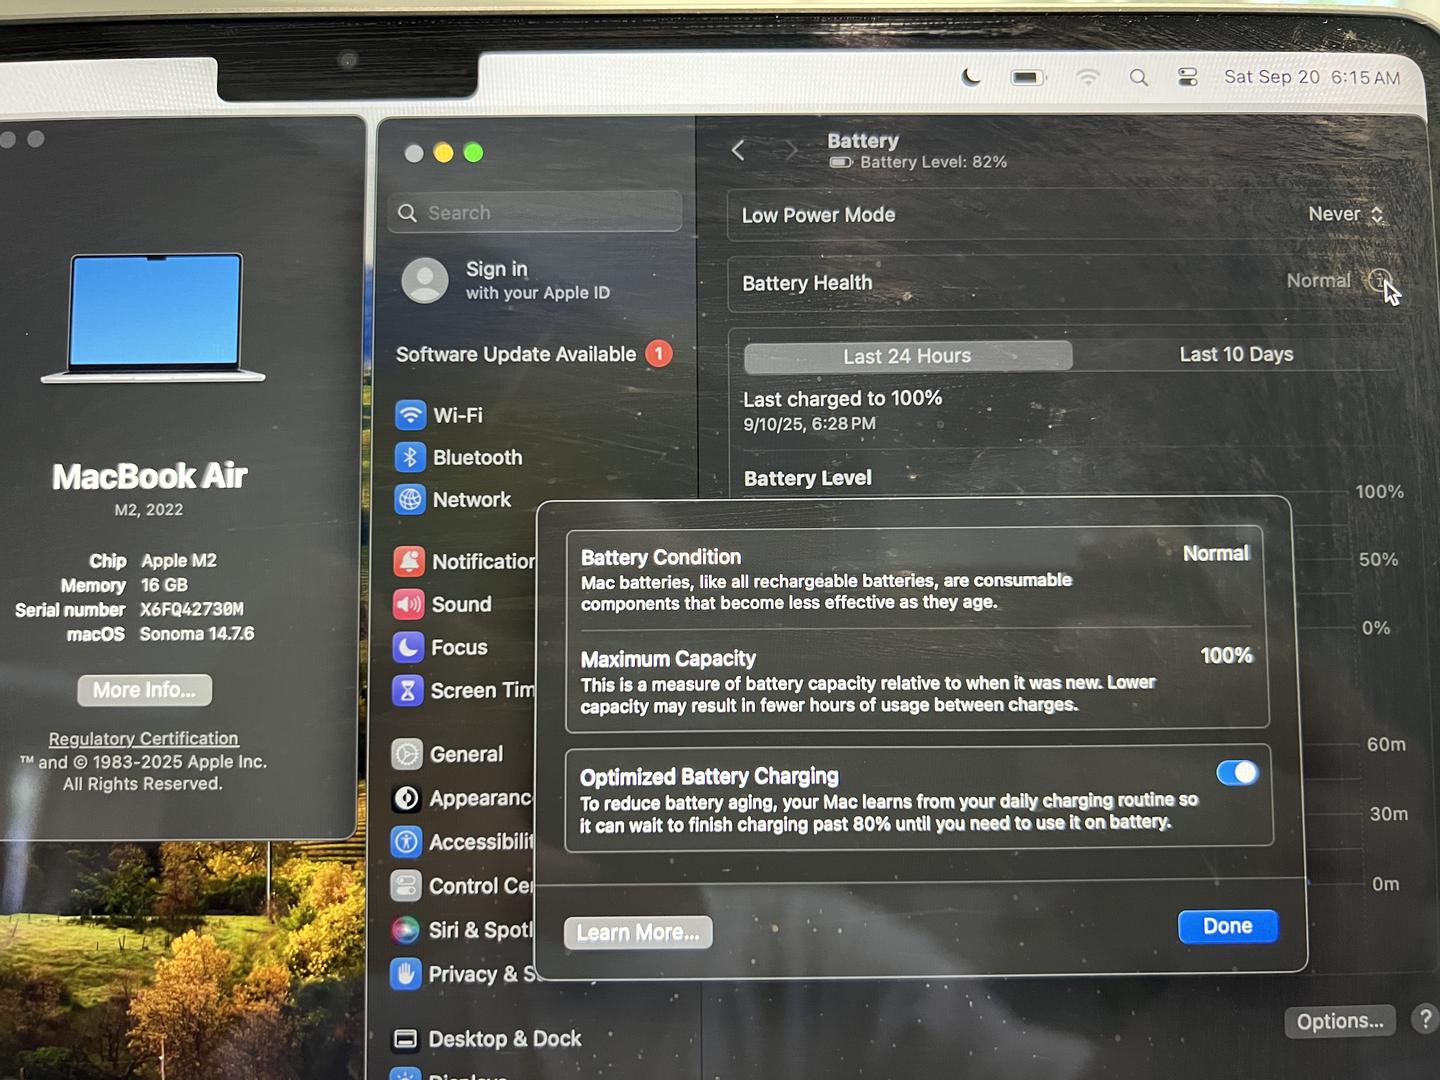
Task: Open Accessibility icon in sidebar
Action: click(406, 842)
